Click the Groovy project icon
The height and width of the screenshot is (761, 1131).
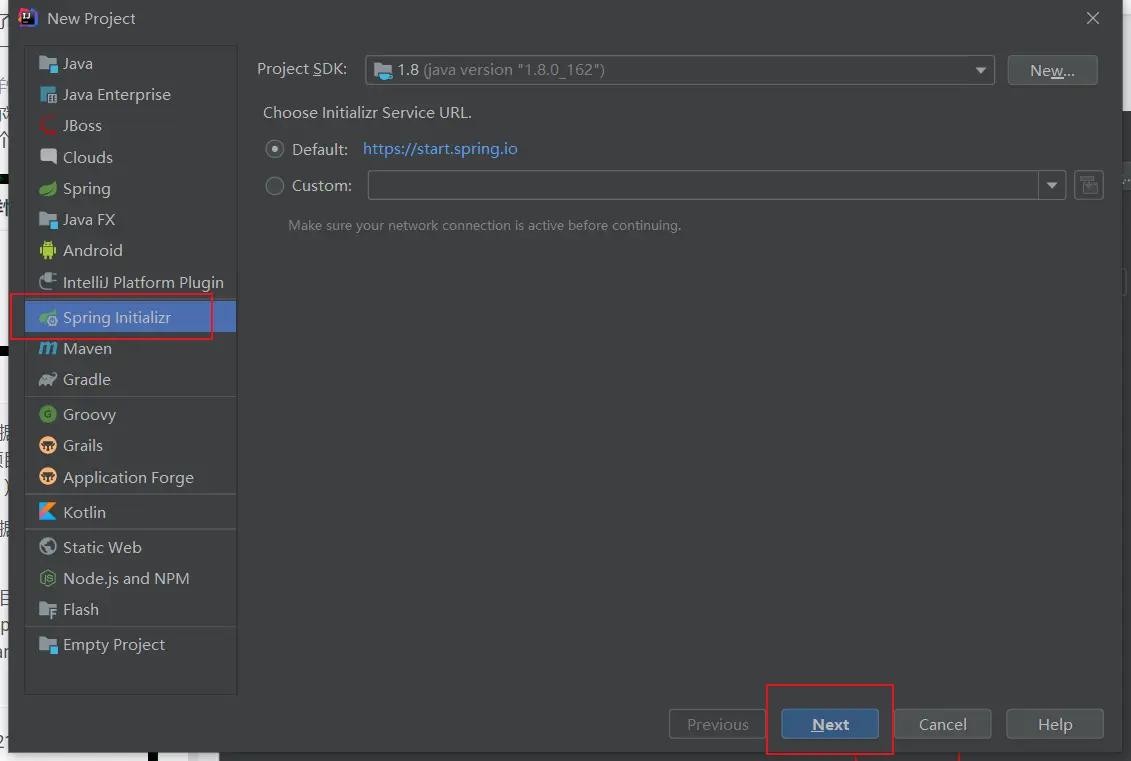48,414
